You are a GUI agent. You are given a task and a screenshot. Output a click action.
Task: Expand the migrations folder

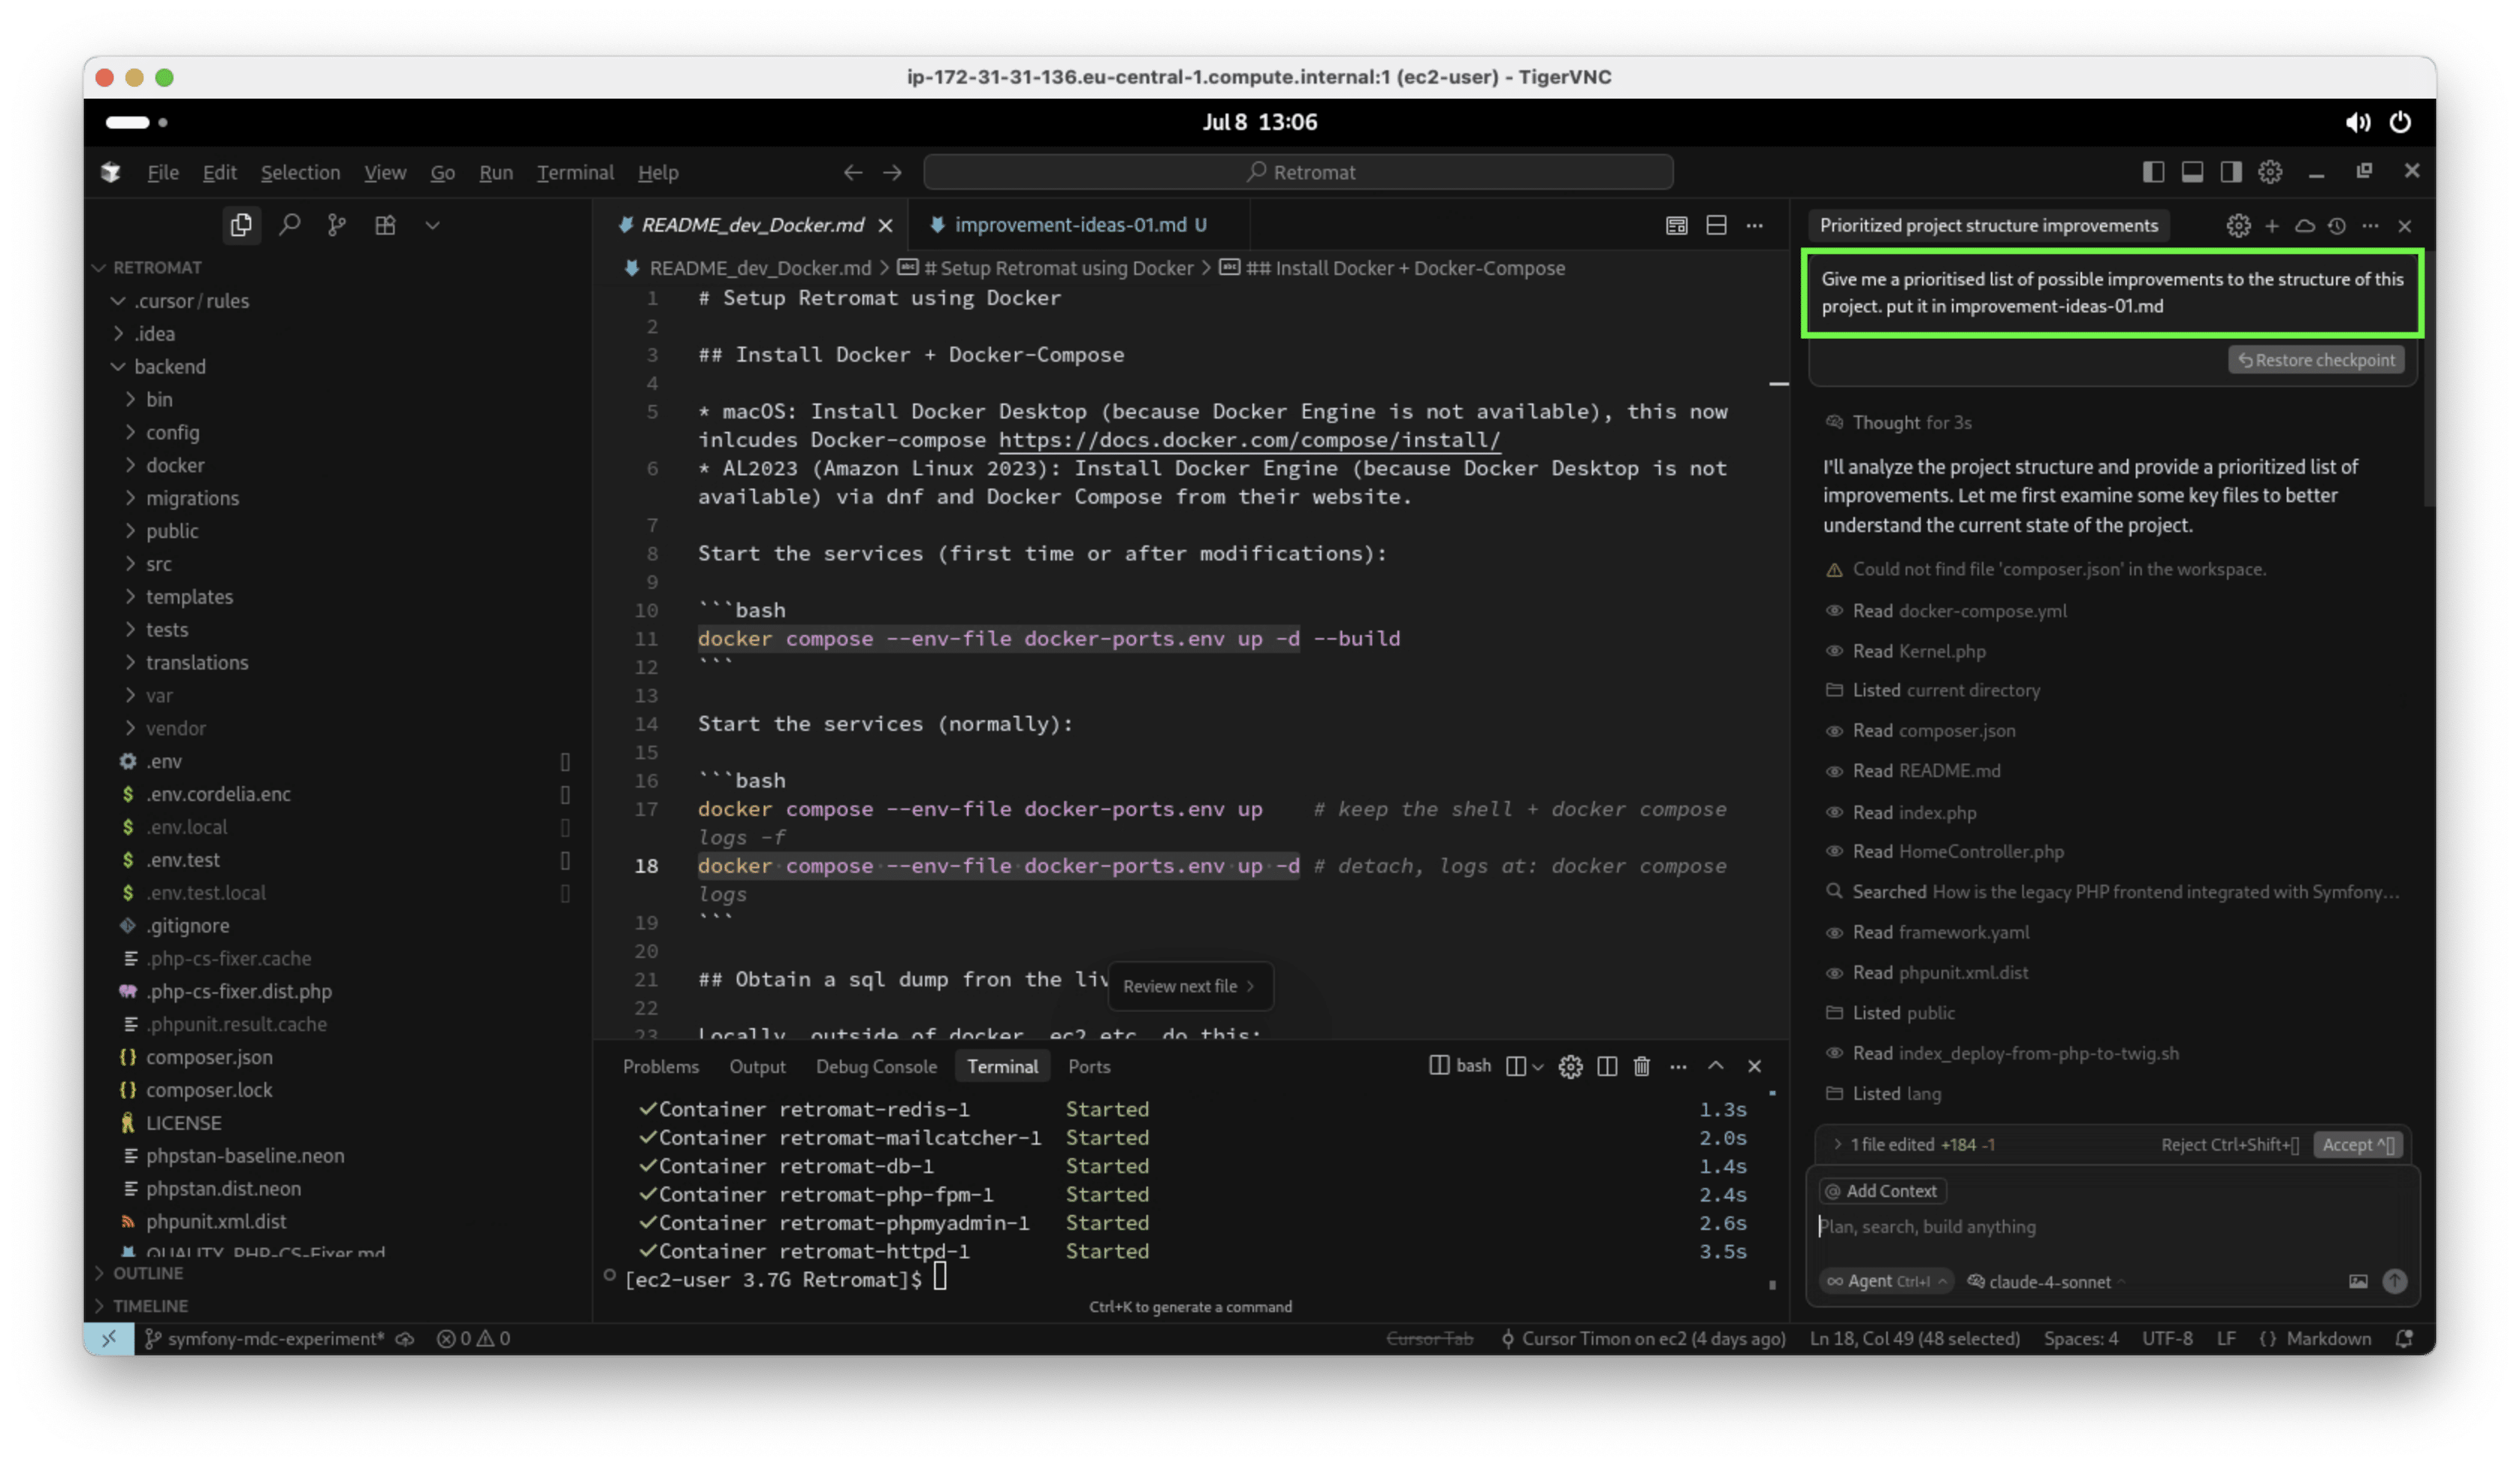[192, 498]
